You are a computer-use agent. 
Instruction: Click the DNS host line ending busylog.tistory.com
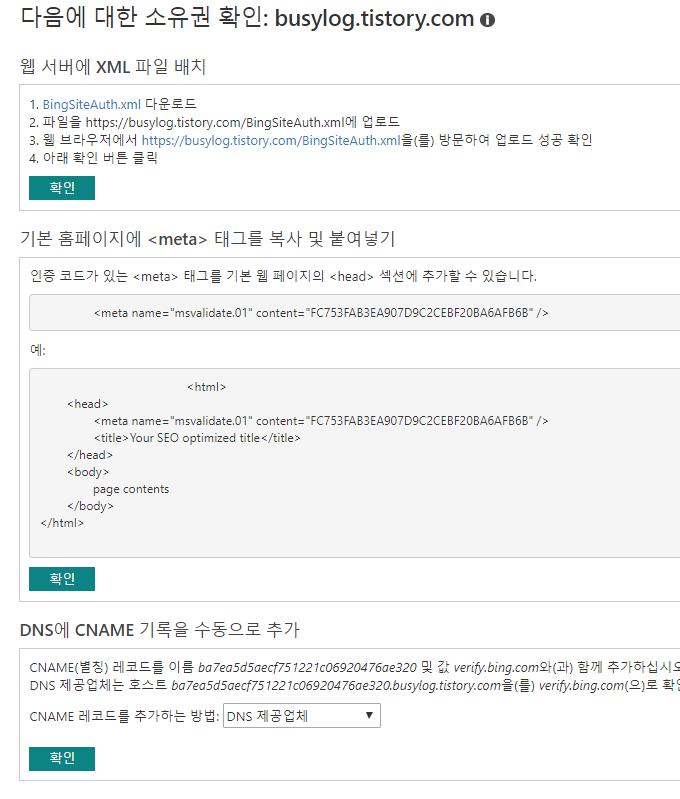[x=354, y=685]
